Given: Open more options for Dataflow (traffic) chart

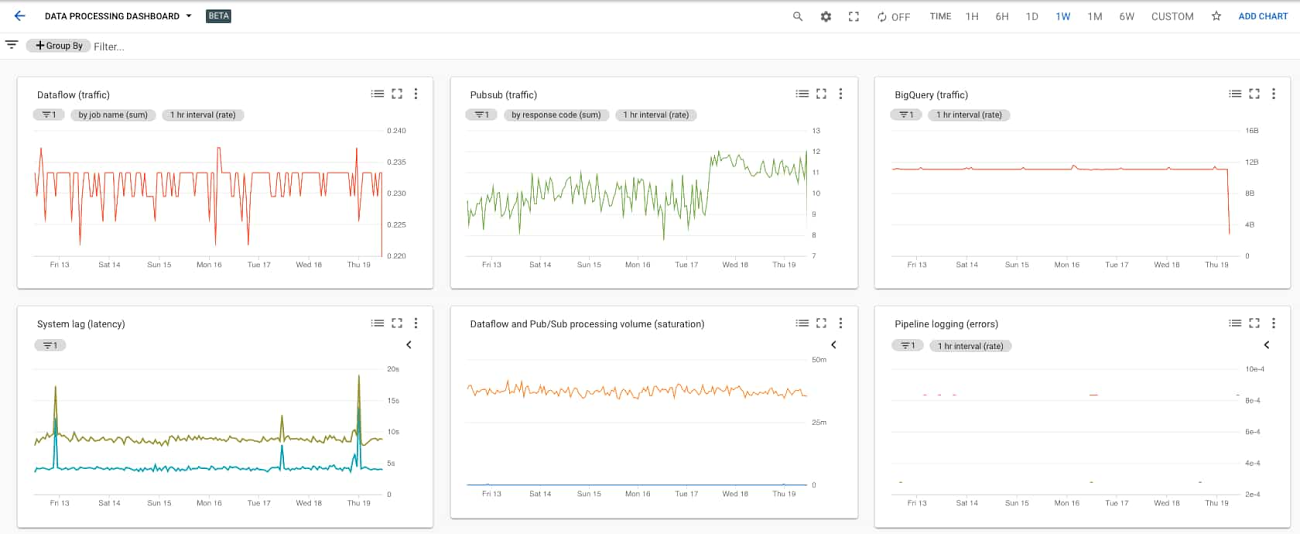Looking at the screenshot, I should [x=416, y=94].
